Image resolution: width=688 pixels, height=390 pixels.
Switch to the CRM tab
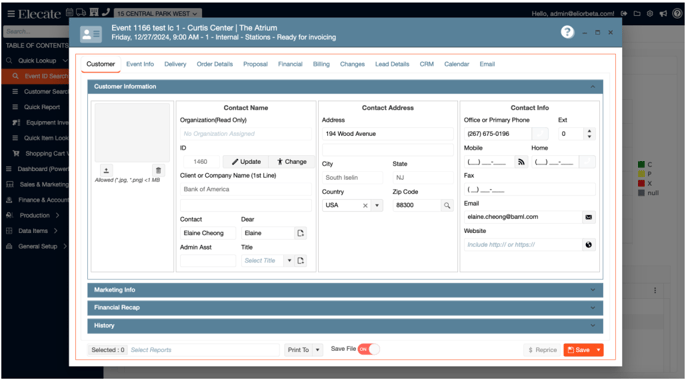[x=426, y=64]
